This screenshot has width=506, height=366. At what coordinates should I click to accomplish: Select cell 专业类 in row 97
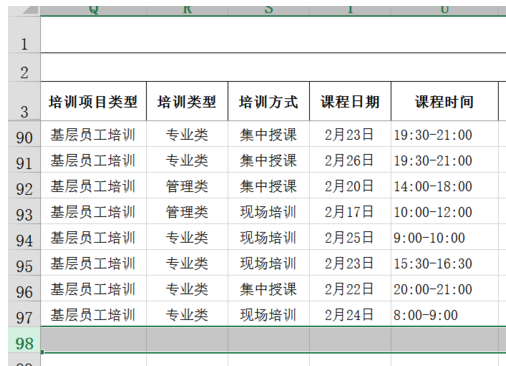[187, 314]
